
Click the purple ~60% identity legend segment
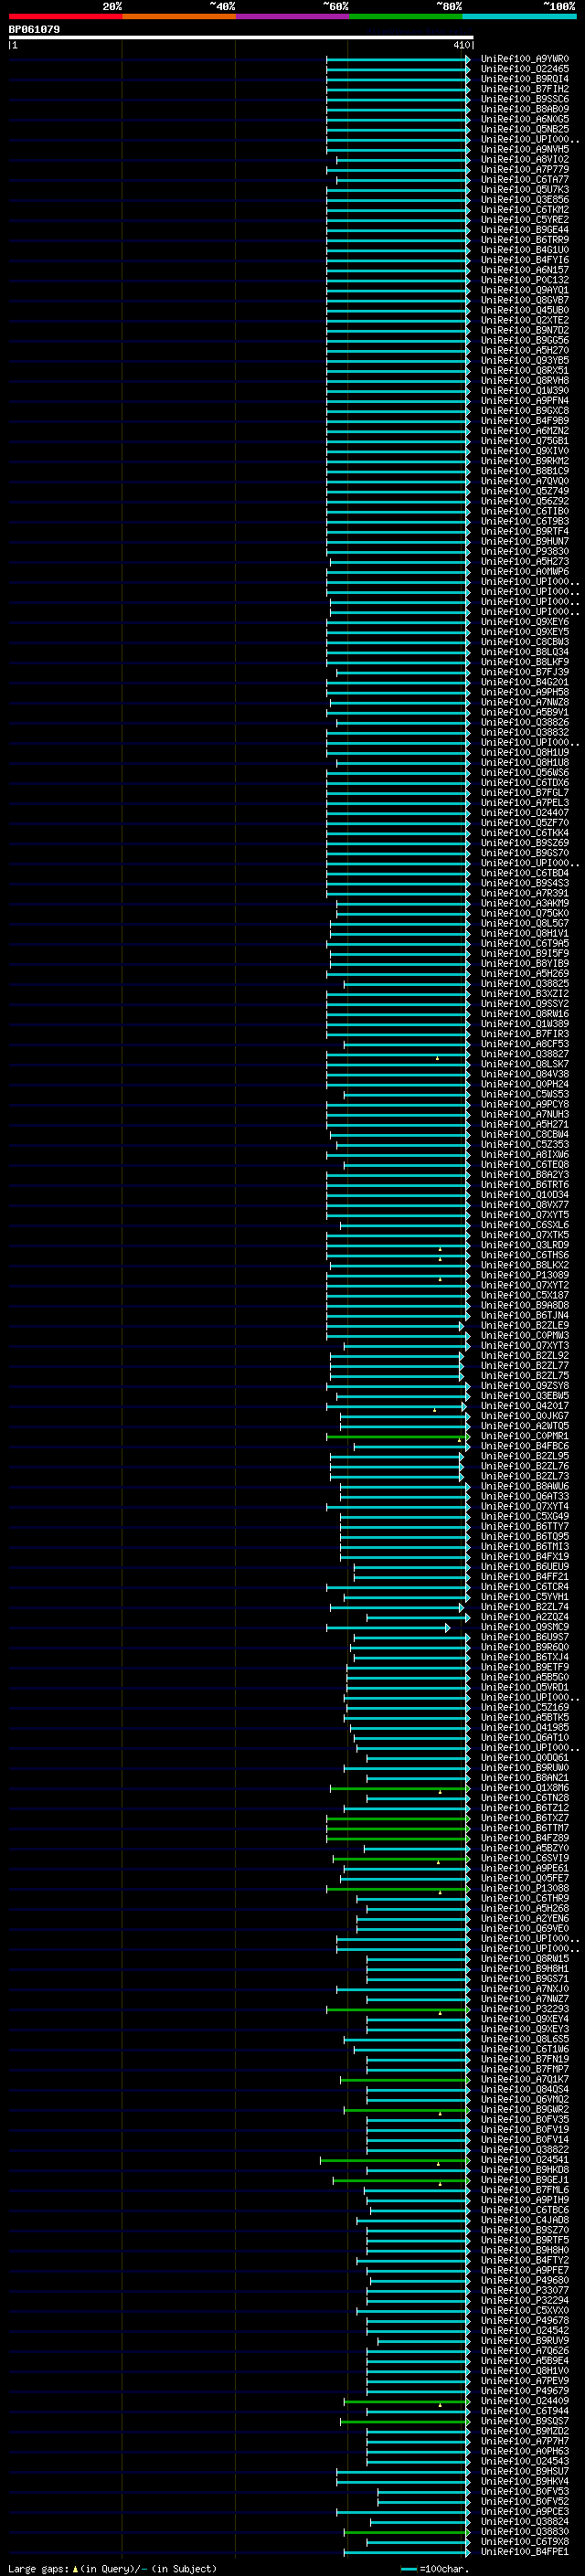click(292, 17)
